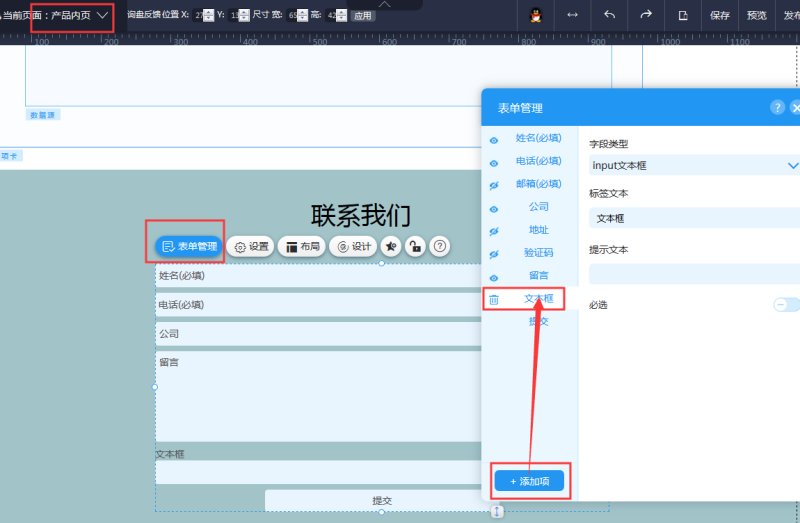
Task: Click the lock icon in form toolbar
Action: click(x=414, y=246)
